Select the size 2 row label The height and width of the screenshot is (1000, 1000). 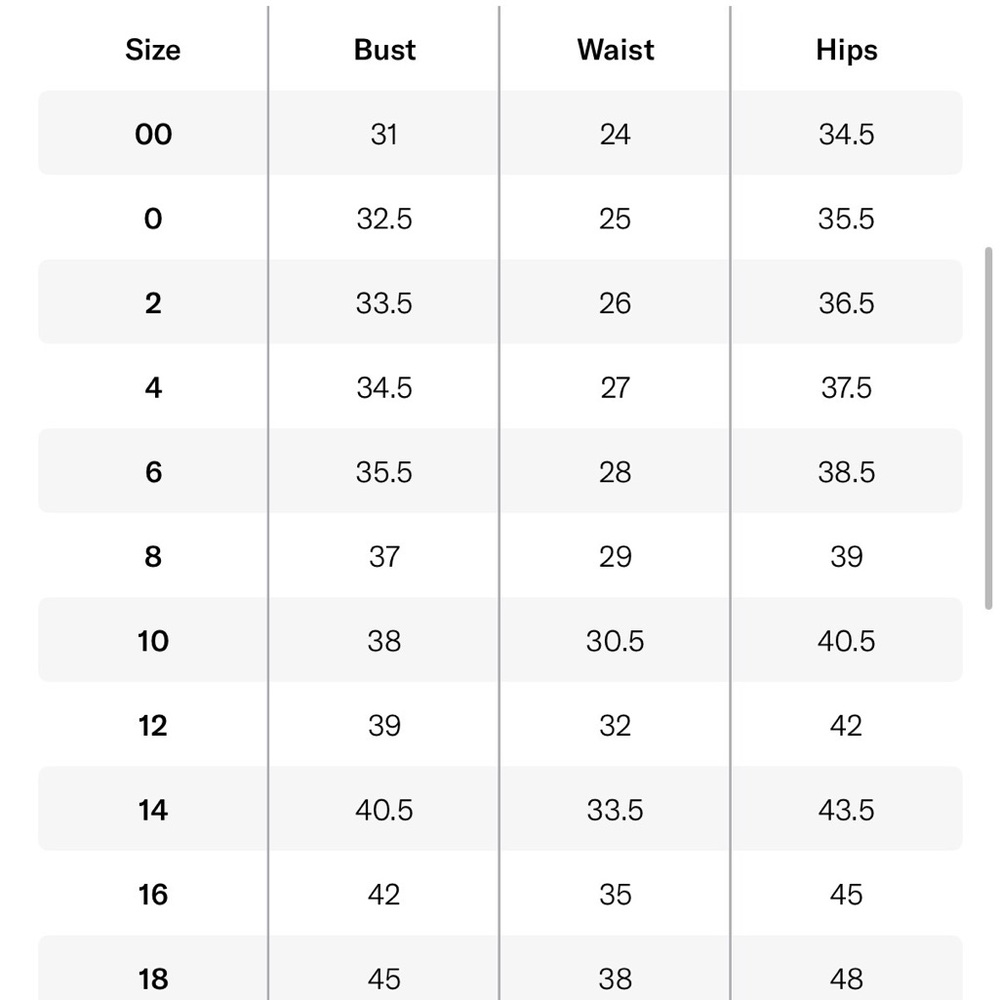click(x=153, y=303)
